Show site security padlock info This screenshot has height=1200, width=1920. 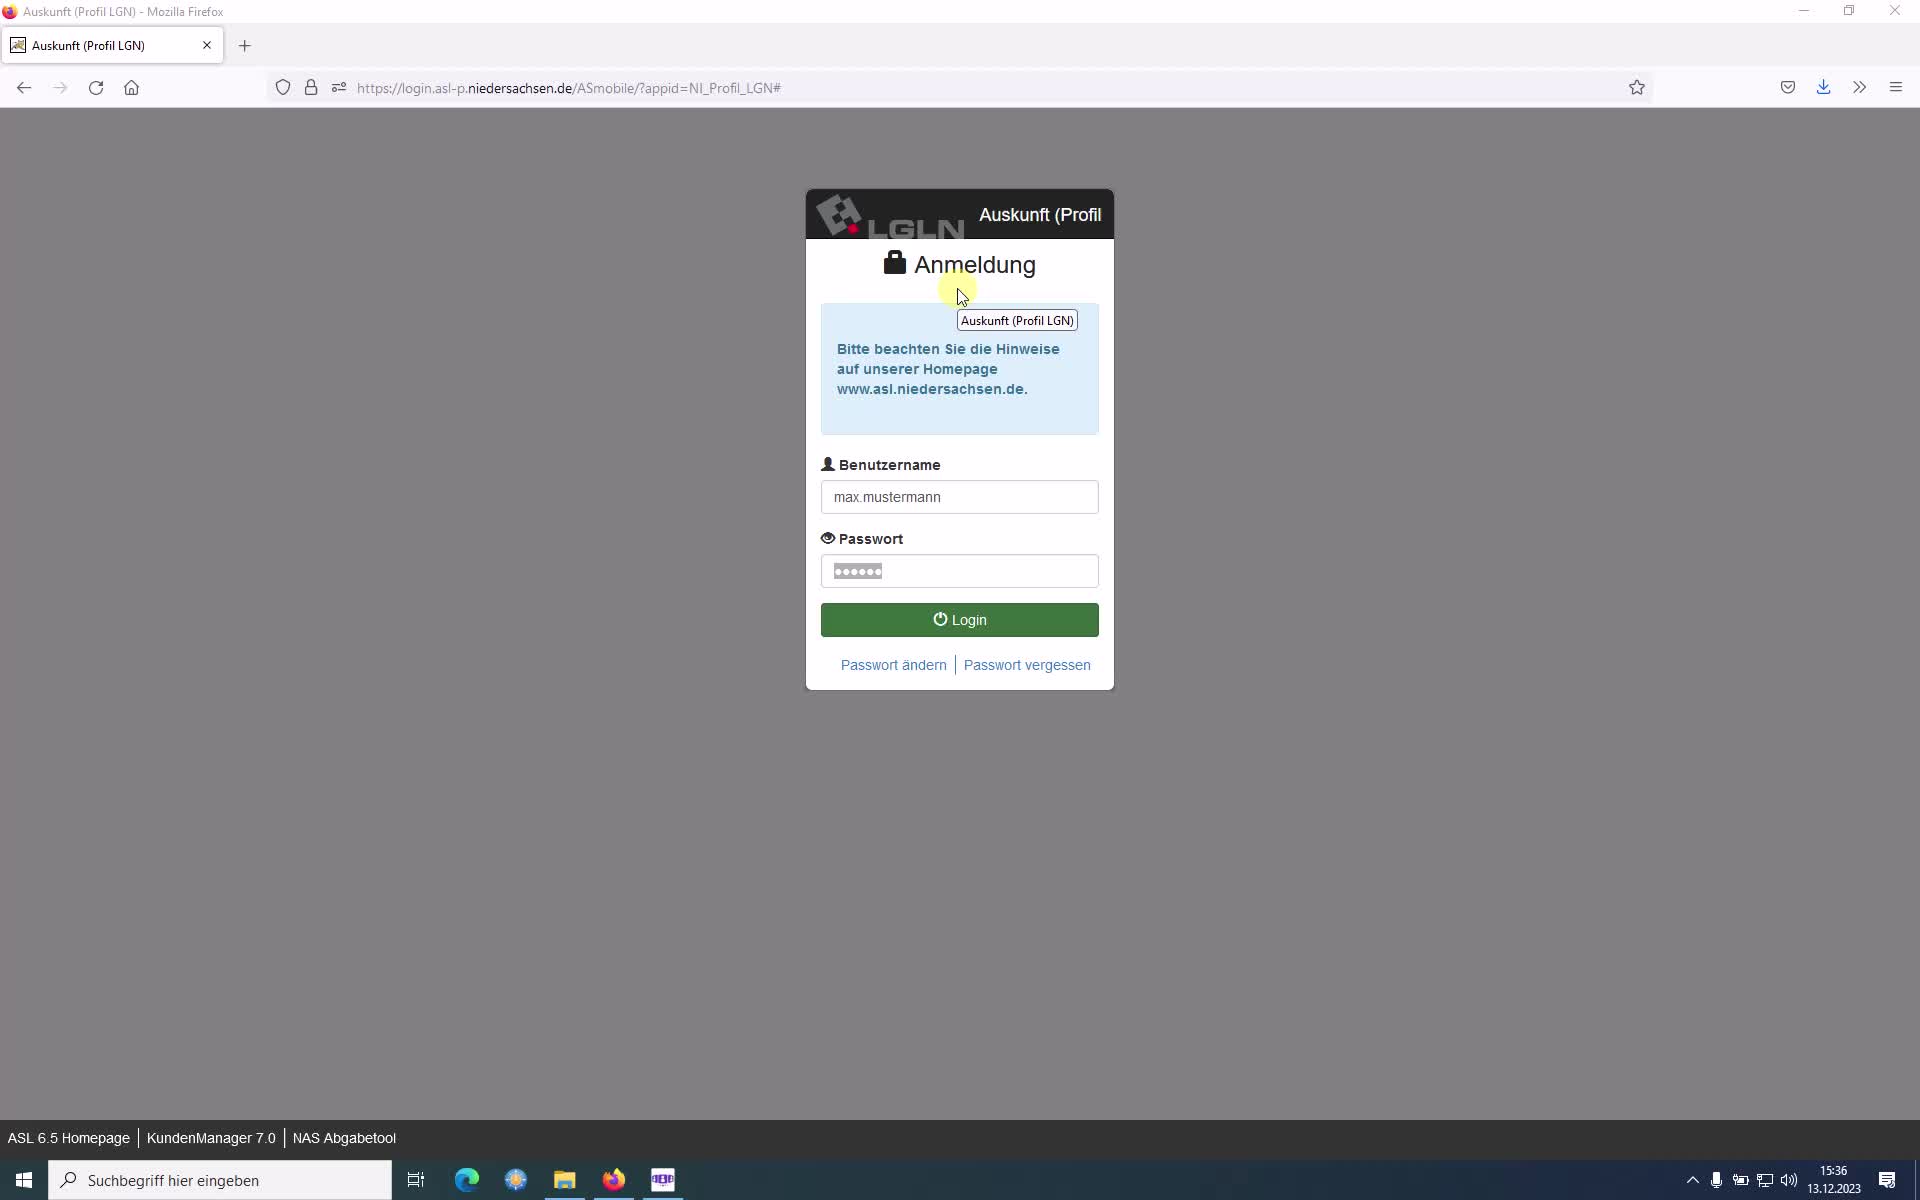click(311, 88)
